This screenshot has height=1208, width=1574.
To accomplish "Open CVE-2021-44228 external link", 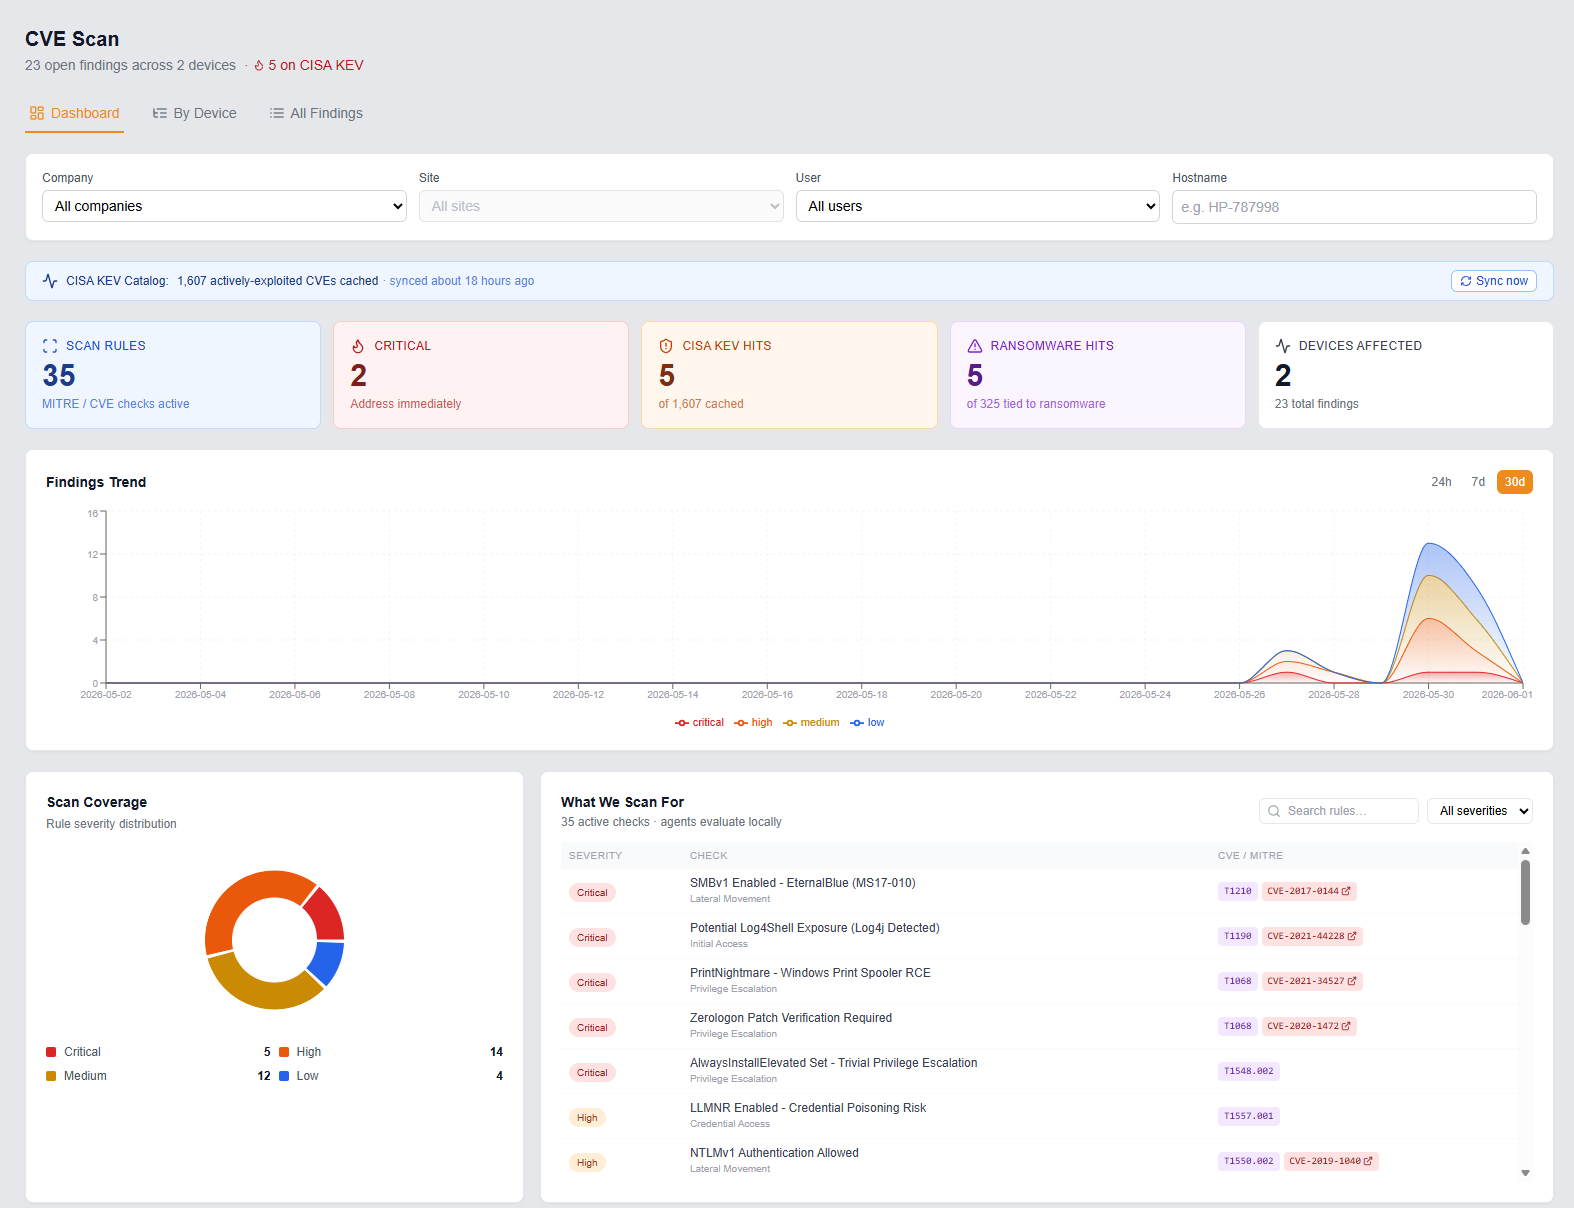I will pyautogui.click(x=1312, y=936).
